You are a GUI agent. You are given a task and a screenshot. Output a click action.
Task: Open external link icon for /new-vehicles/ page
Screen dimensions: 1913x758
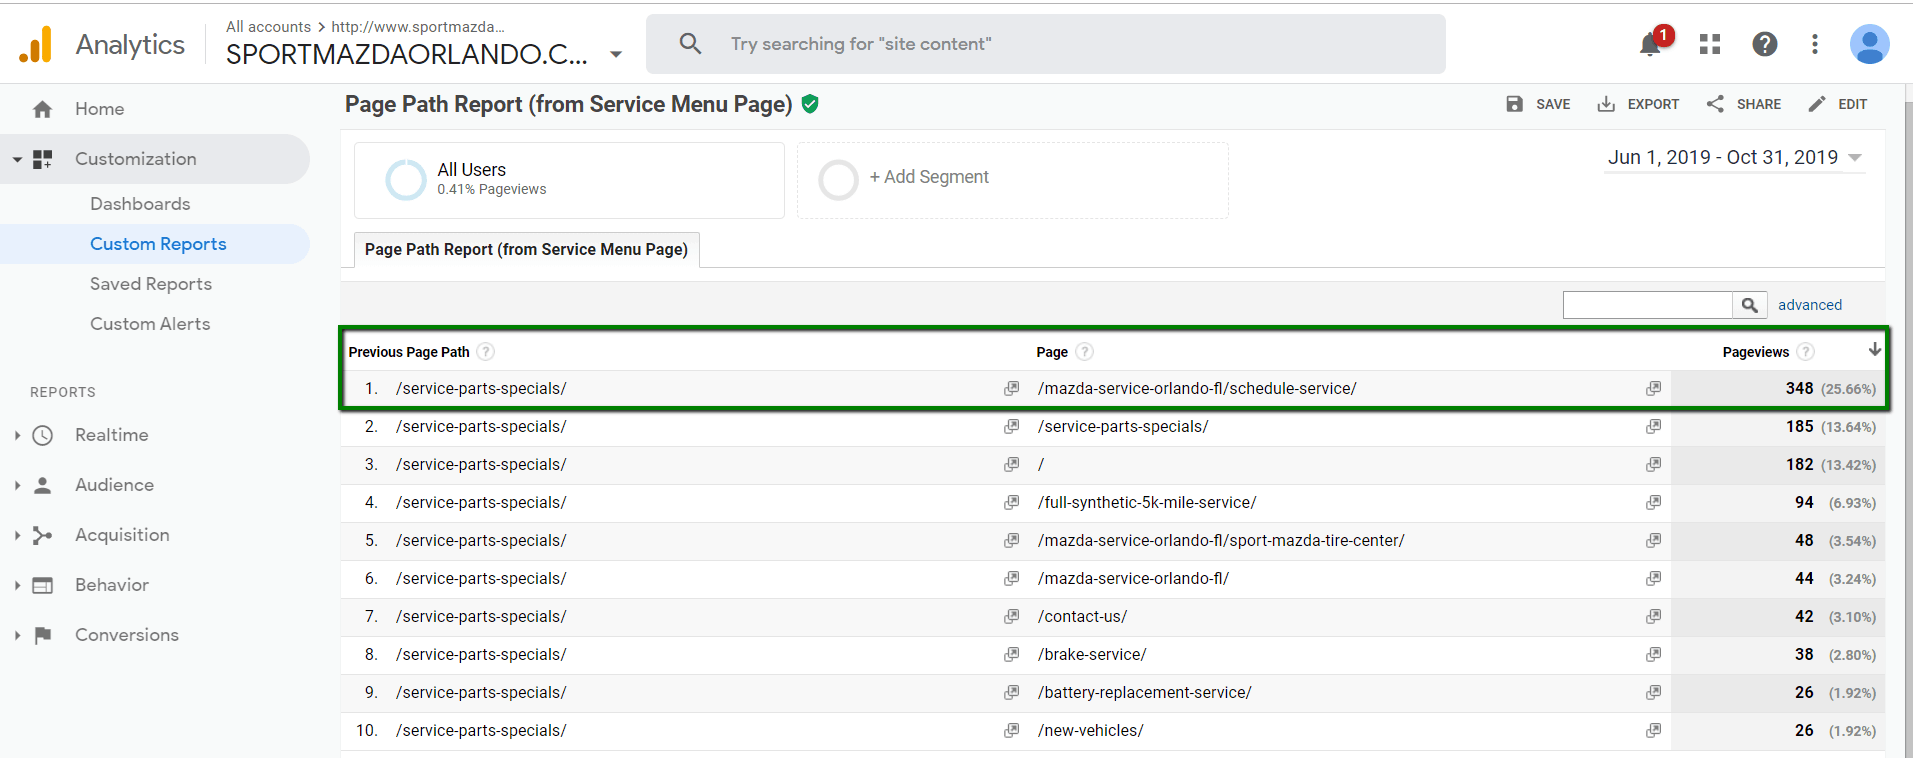point(1654,730)
